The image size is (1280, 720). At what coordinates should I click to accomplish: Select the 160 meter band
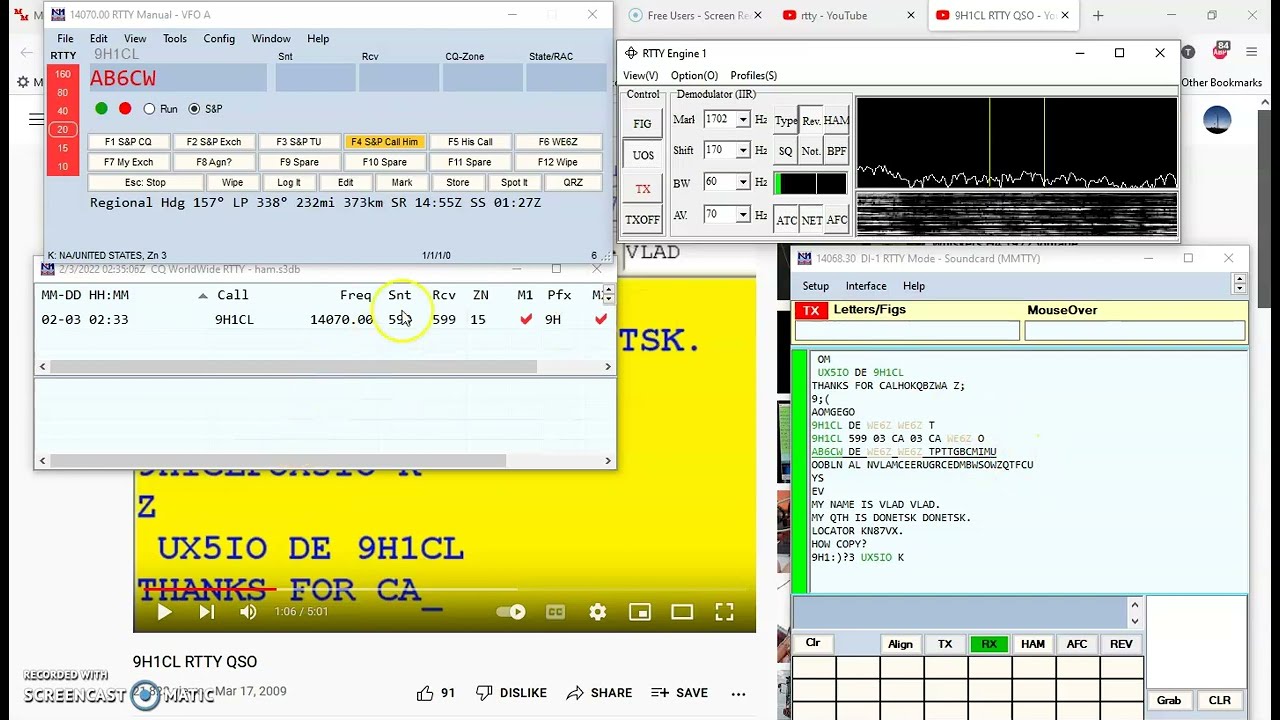63,74
